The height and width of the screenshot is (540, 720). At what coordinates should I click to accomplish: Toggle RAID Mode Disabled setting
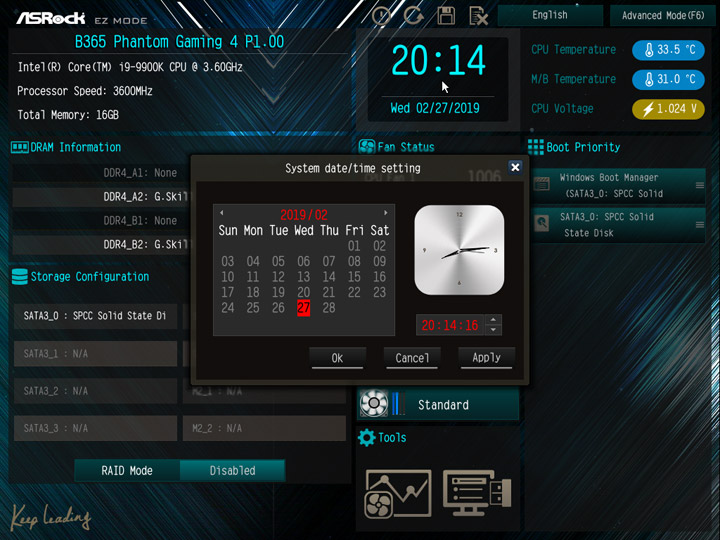(x=232, y=471)
